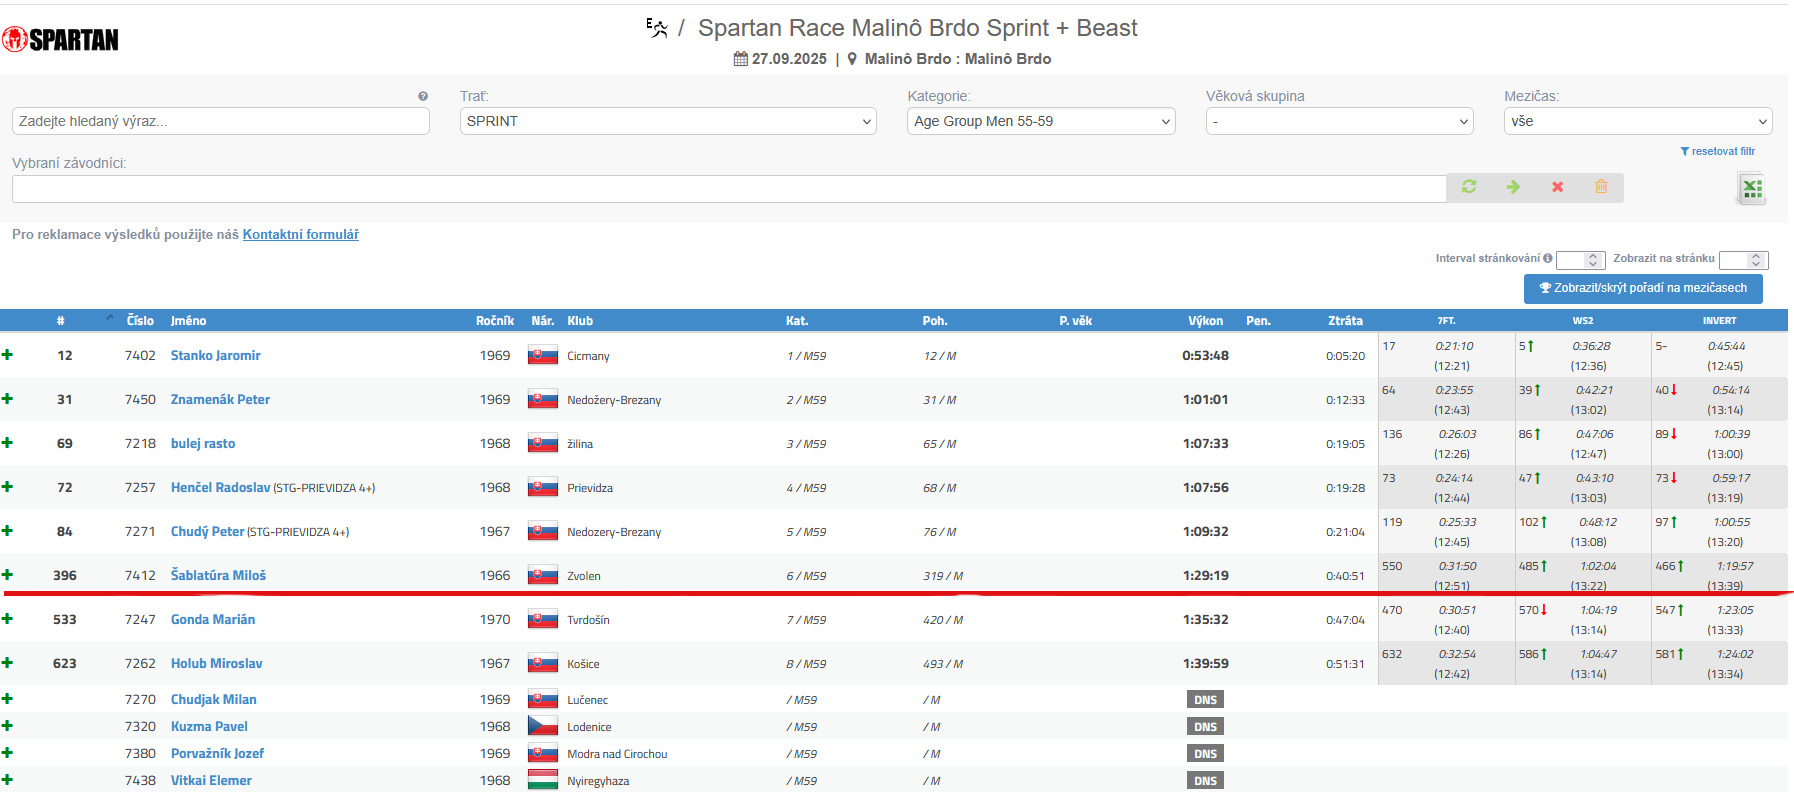Click the search field Zadejte hledaný výraz
This screenshot has height=792, width=1794.
pos(220,121)
